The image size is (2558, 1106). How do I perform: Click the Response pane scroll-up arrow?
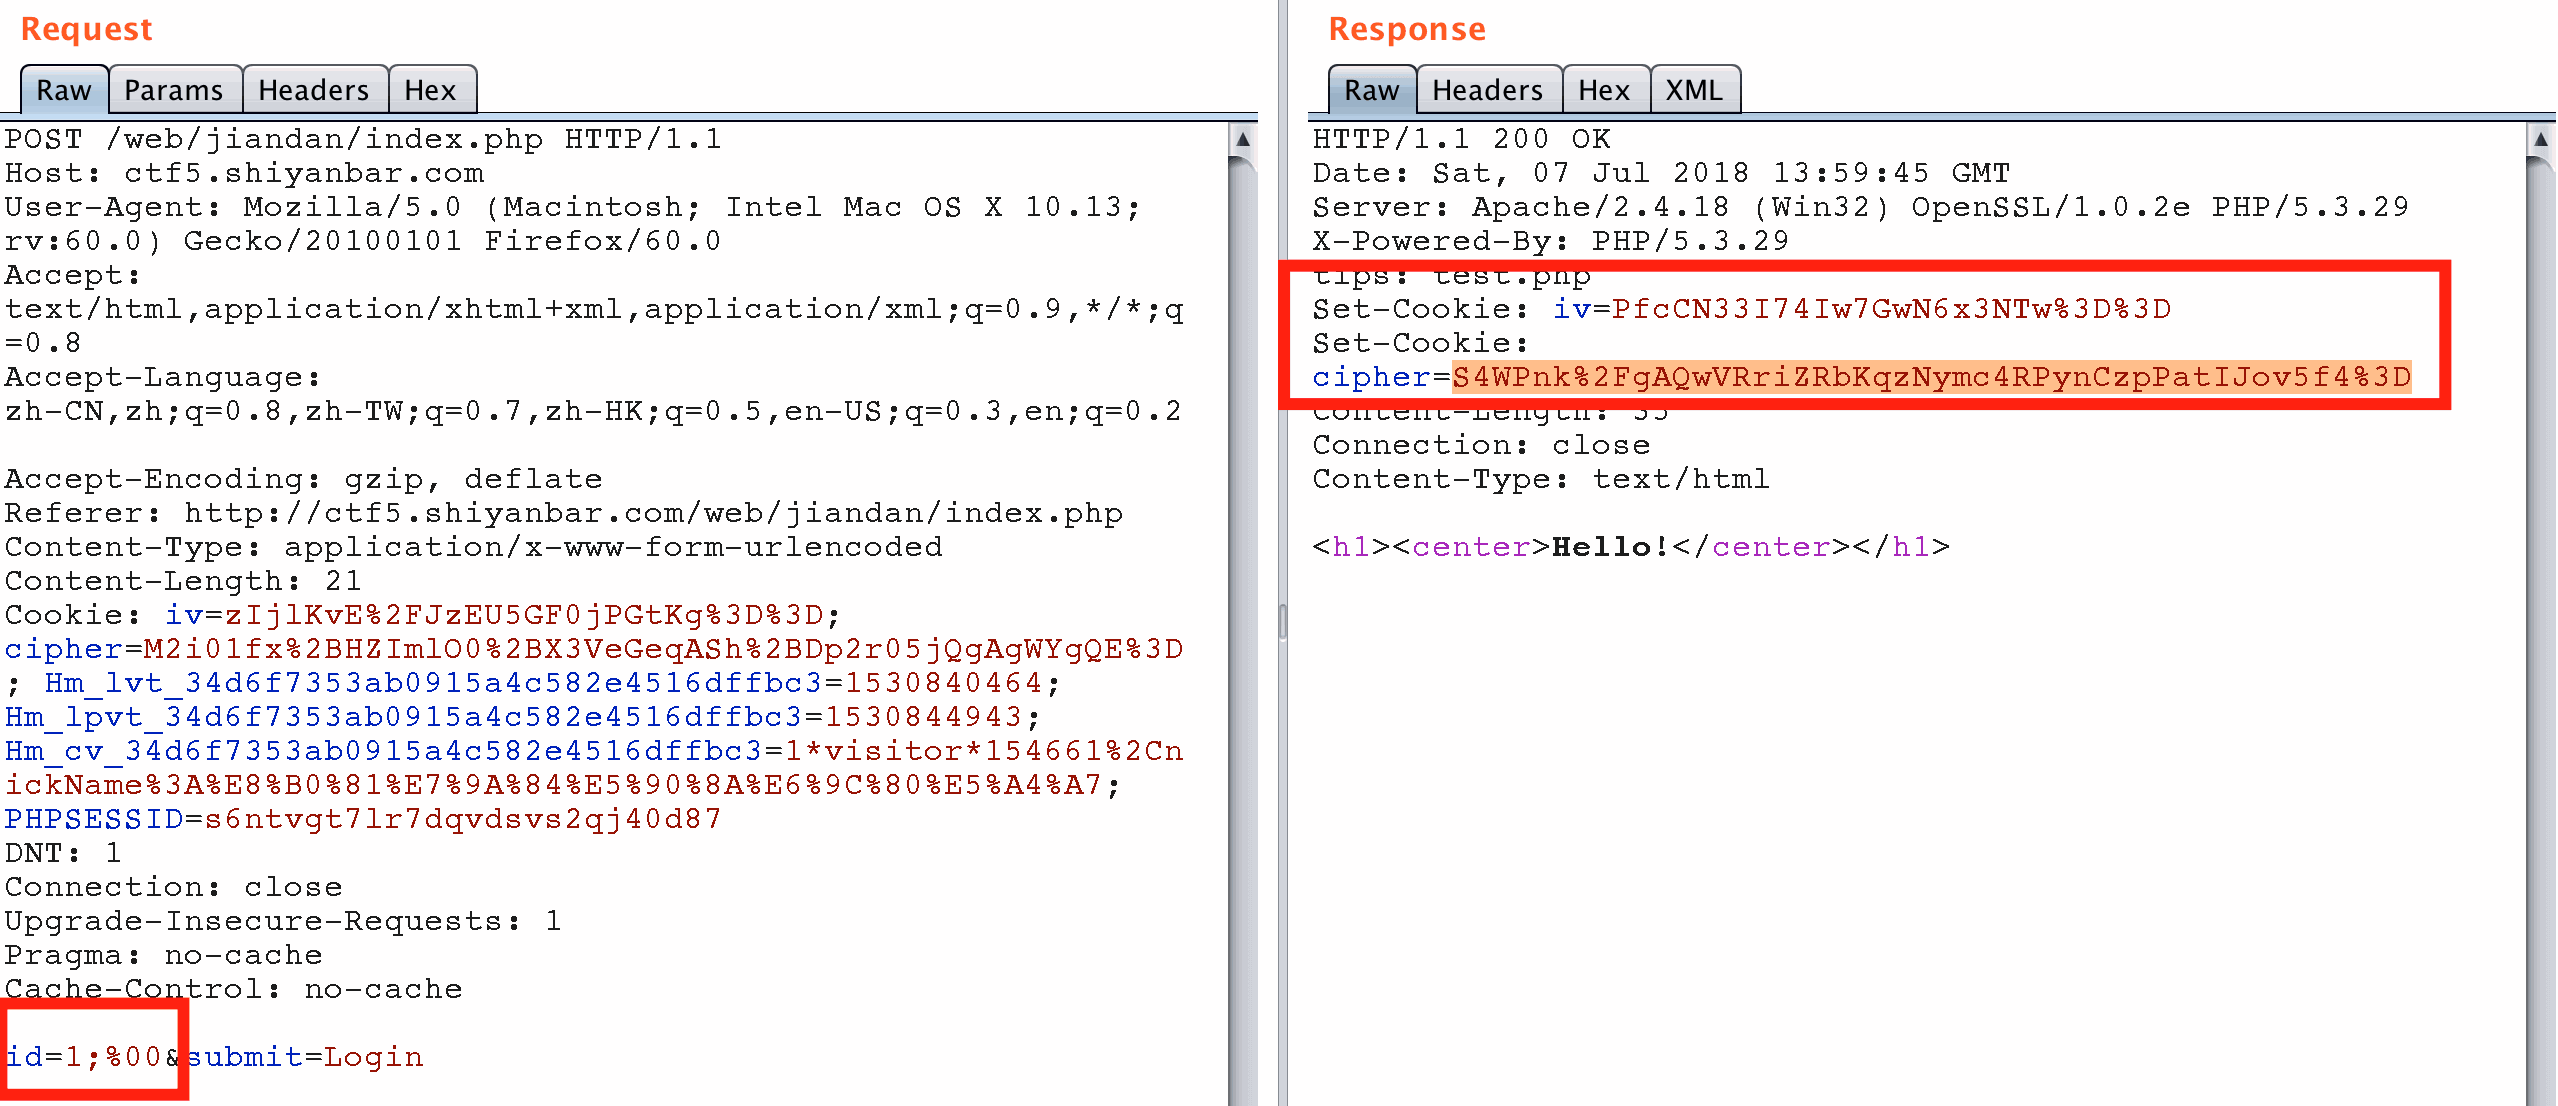[2541, 139]
